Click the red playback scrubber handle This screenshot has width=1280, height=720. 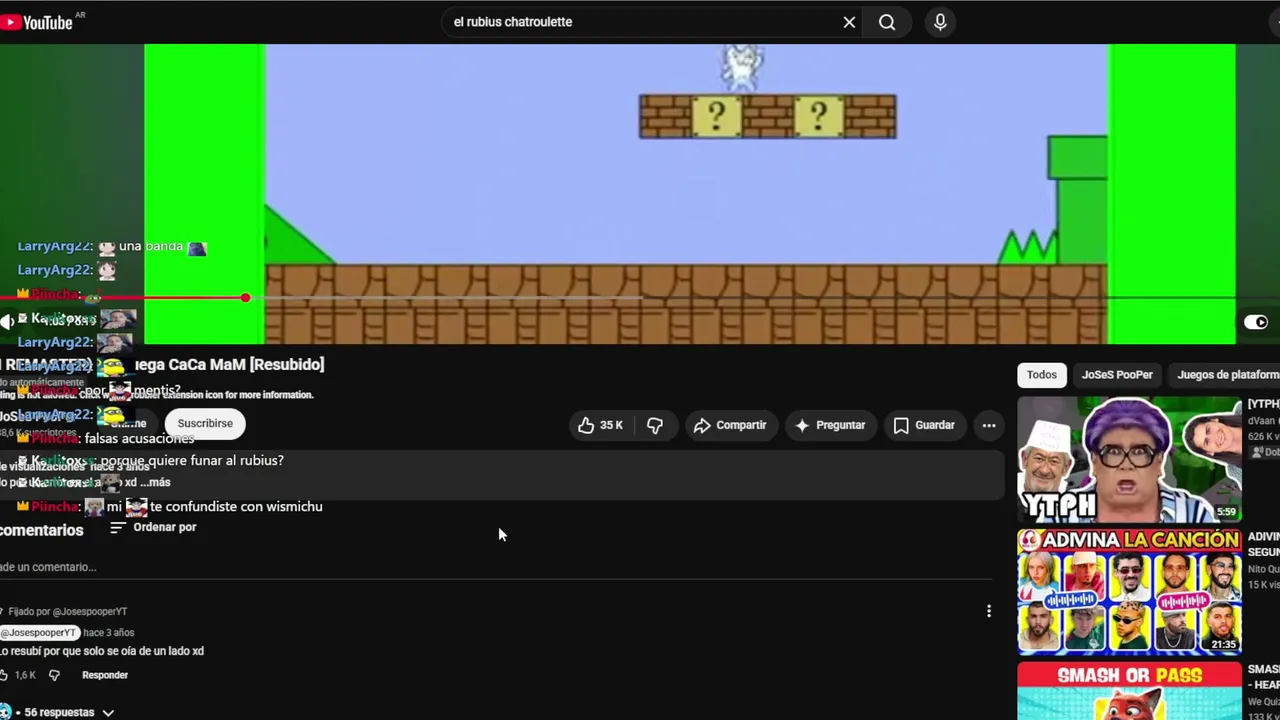(245, 298)
